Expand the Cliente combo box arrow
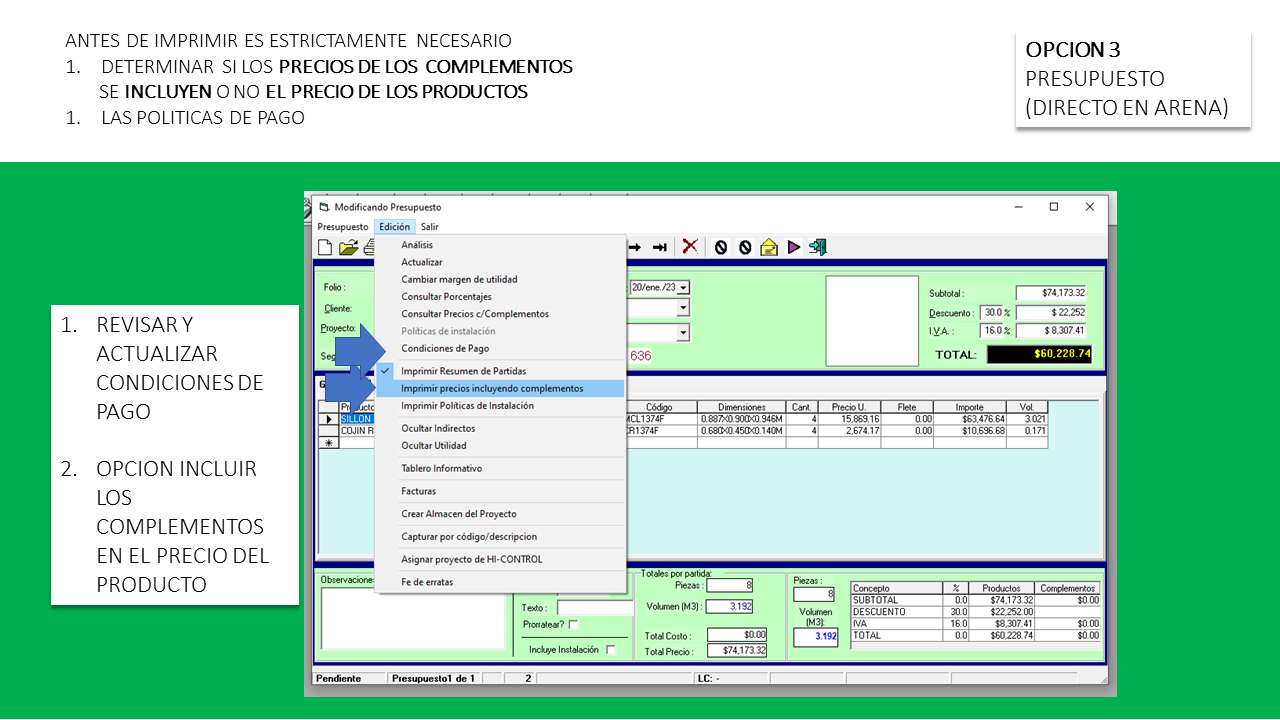Image resolution: width=1280 pixels, height=720 pixels. [x=684, y=309]
